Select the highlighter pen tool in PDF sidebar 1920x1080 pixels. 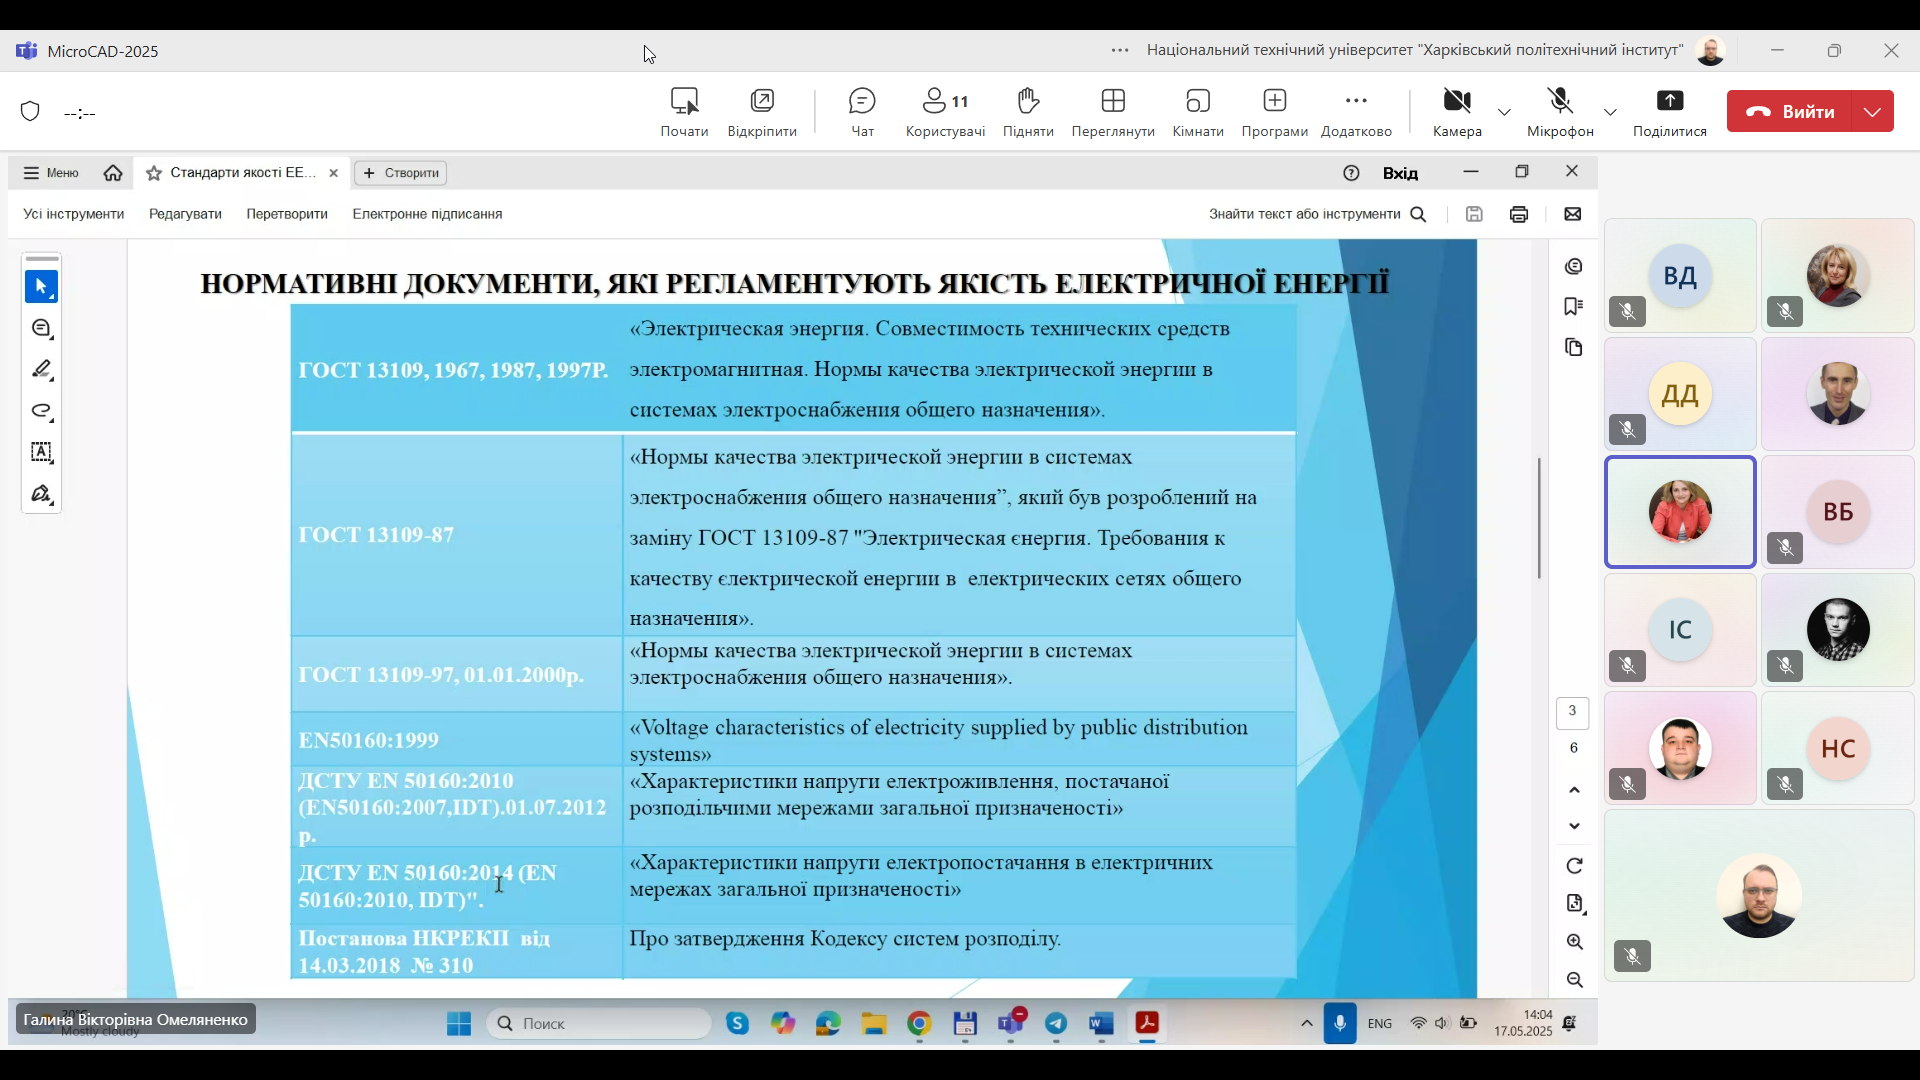coord(42,370)
